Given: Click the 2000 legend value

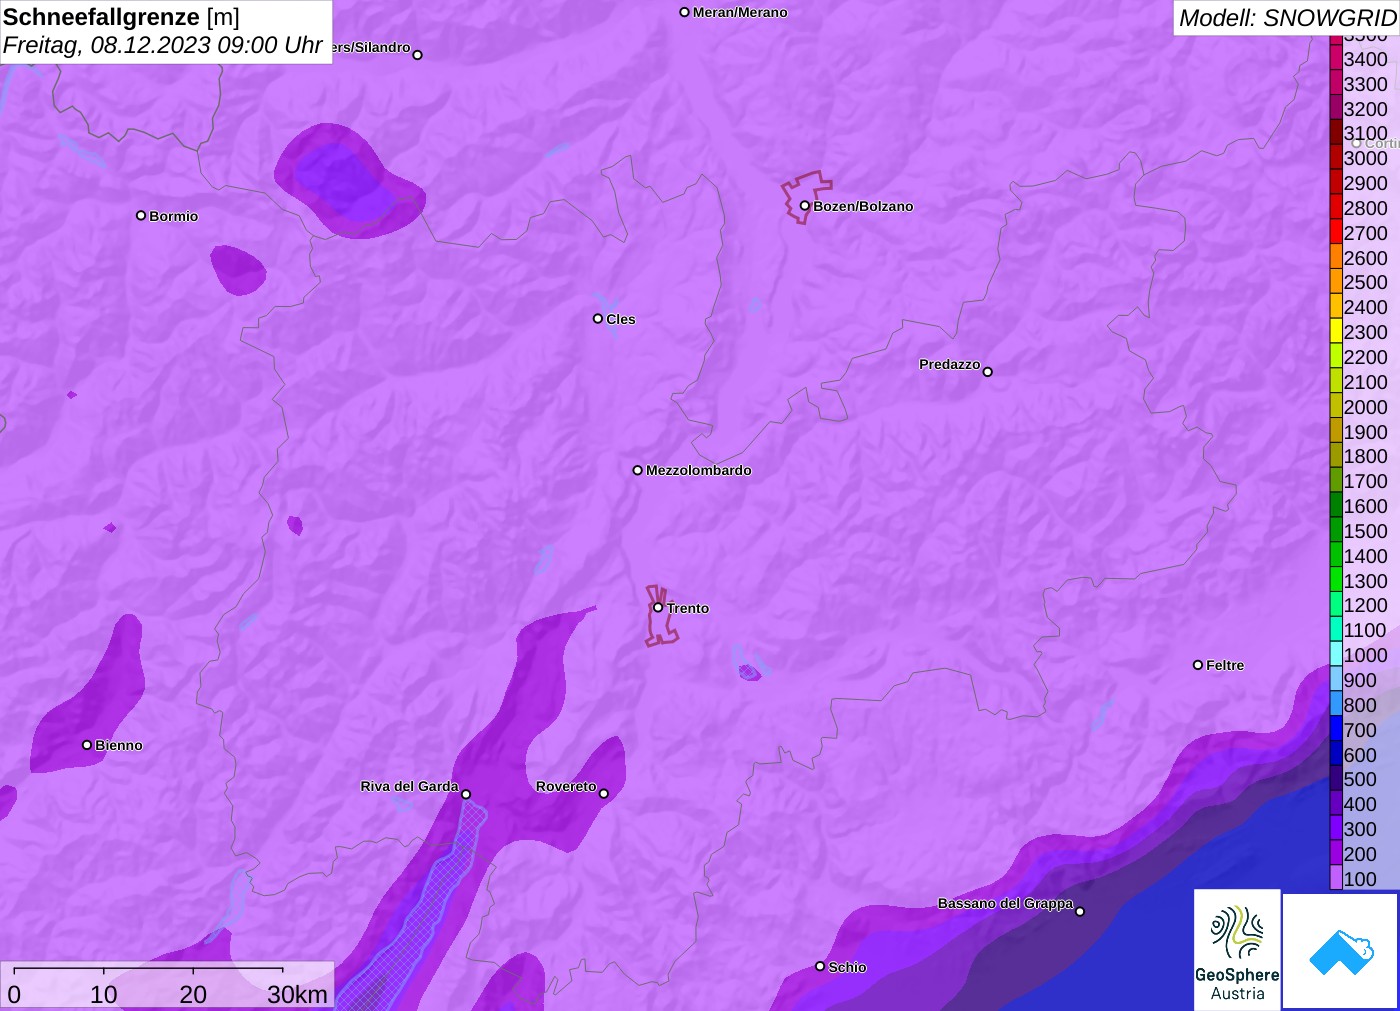Looking at the screenshot, I should click(1365, 407).
